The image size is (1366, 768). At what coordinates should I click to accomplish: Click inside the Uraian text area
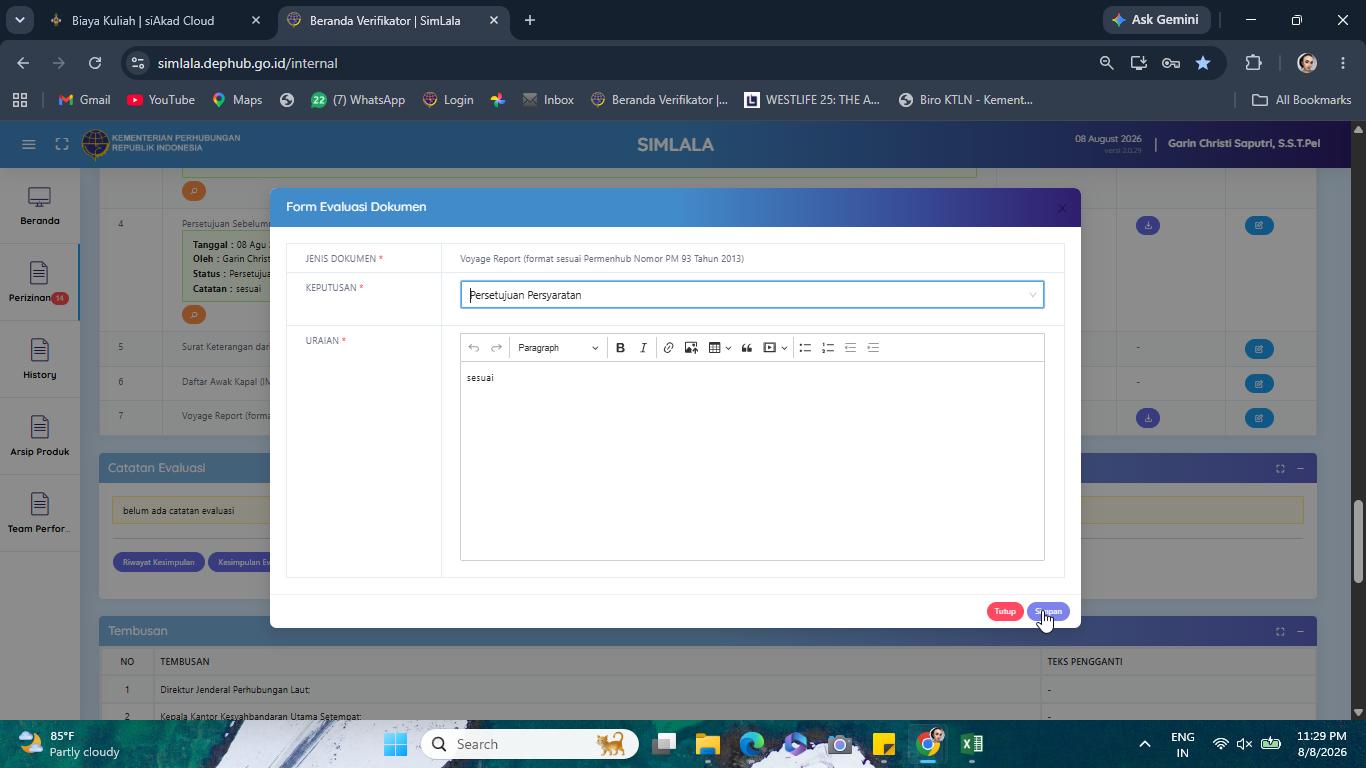click(752, 461)
